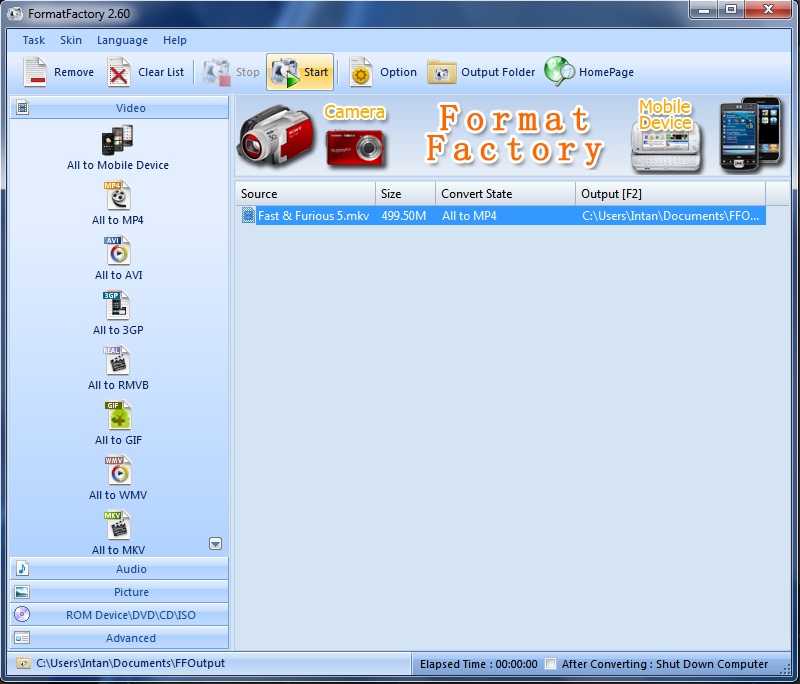
Task: Choose the All to GIF icon
Action: (118, 416)
